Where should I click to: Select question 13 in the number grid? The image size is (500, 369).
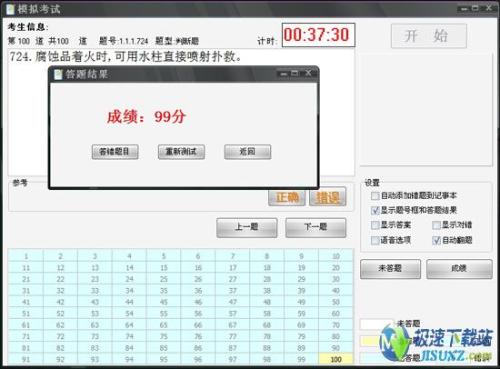click(95, 268)
